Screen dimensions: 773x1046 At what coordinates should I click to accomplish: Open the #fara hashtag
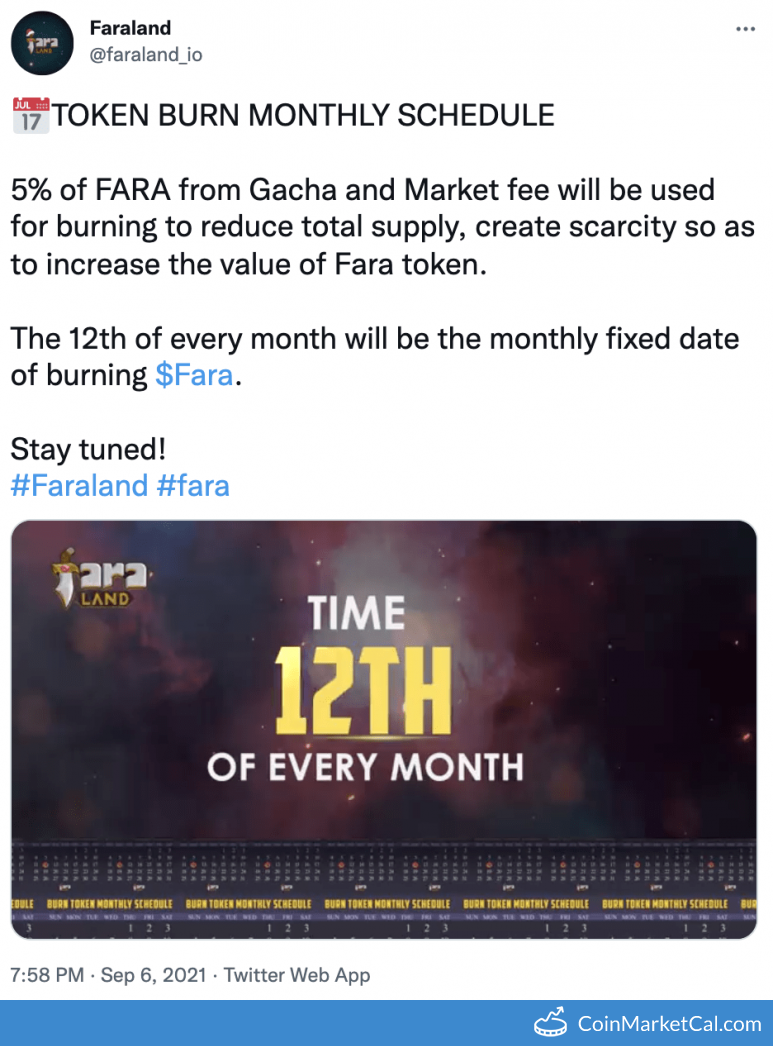(x=193, y=486)
